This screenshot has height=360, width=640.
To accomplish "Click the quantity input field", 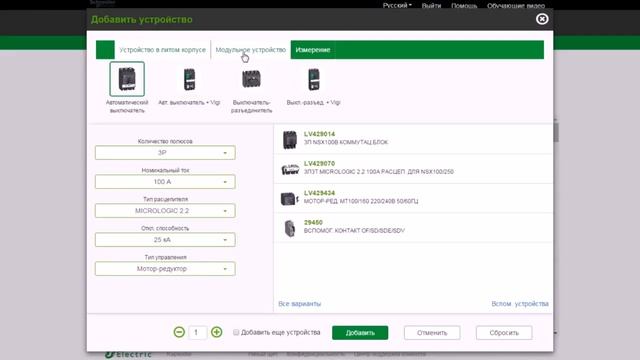I will click(x=198, y=333).
